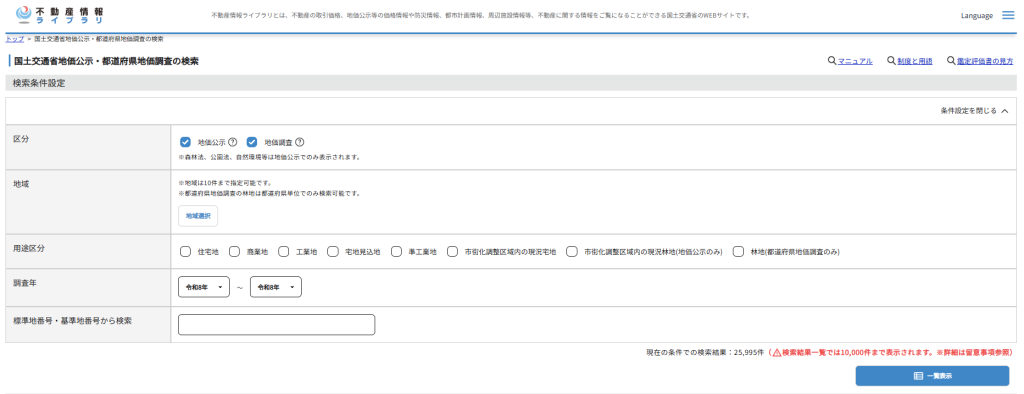Click the 不動産情報ライブラリ logo
1024x394 pixels.
click(x=59, y=15)
